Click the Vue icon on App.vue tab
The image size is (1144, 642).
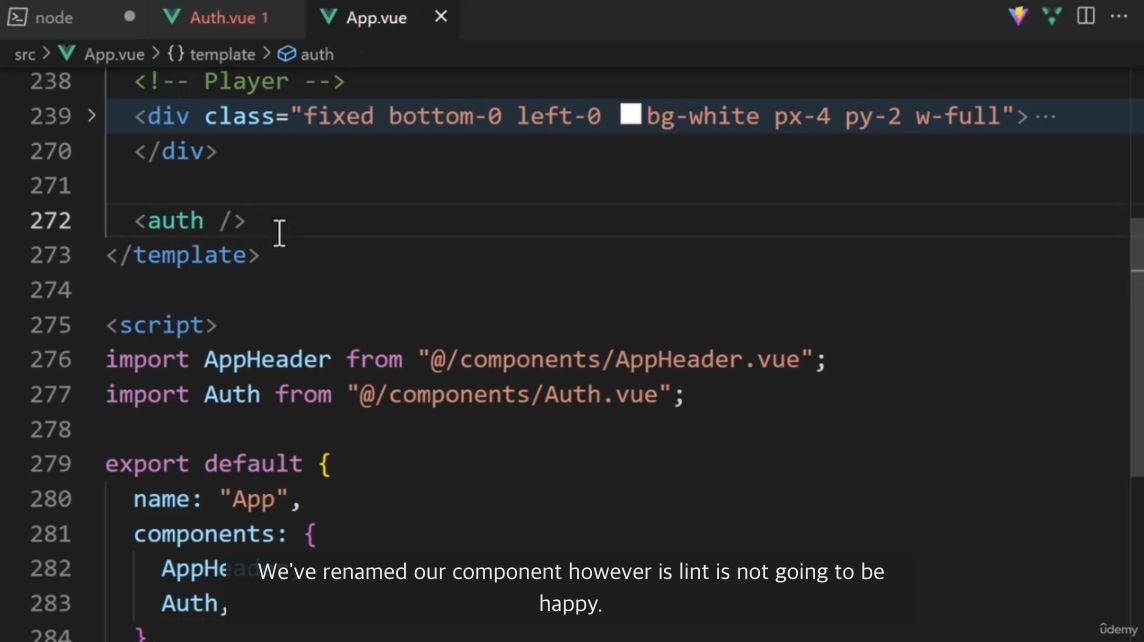click(328, 17)
